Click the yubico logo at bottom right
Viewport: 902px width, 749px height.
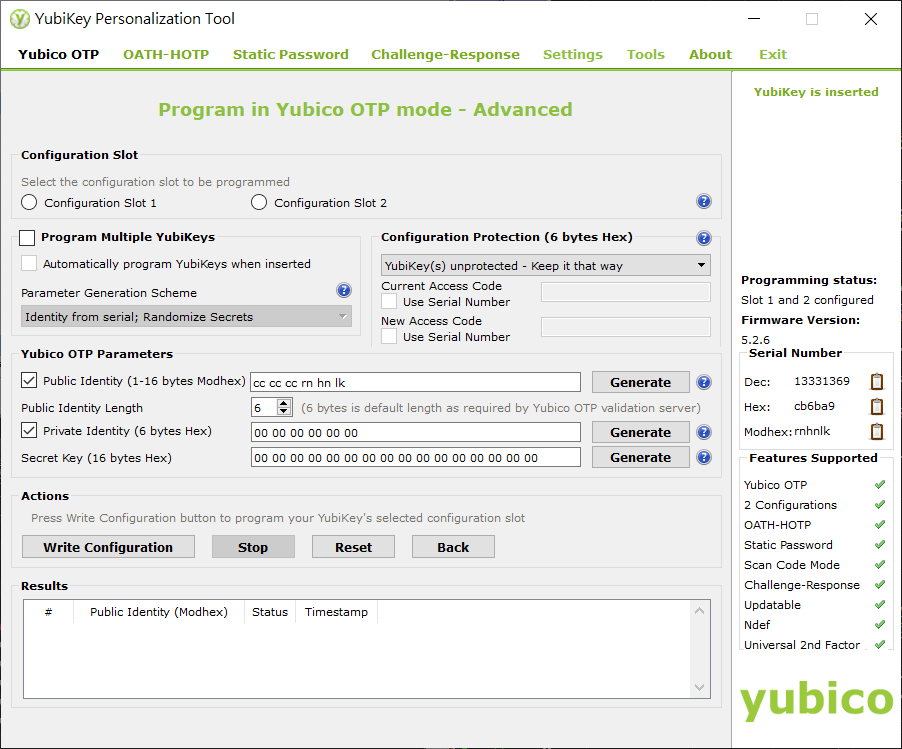pos(816,700)
